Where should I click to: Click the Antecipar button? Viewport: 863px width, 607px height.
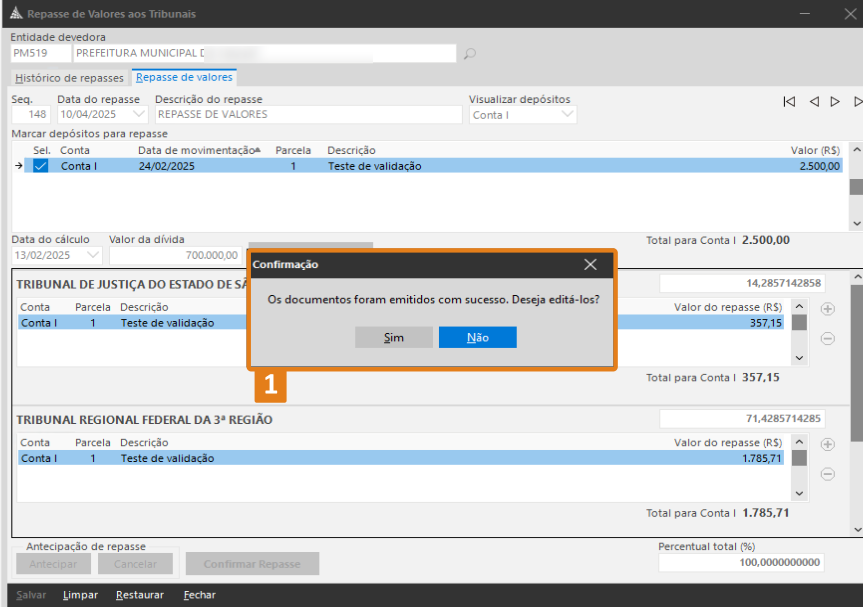tap(53, 564)
